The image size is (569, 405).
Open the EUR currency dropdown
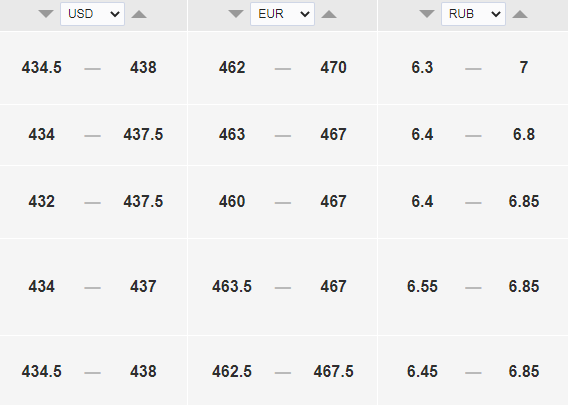point(282,14)
